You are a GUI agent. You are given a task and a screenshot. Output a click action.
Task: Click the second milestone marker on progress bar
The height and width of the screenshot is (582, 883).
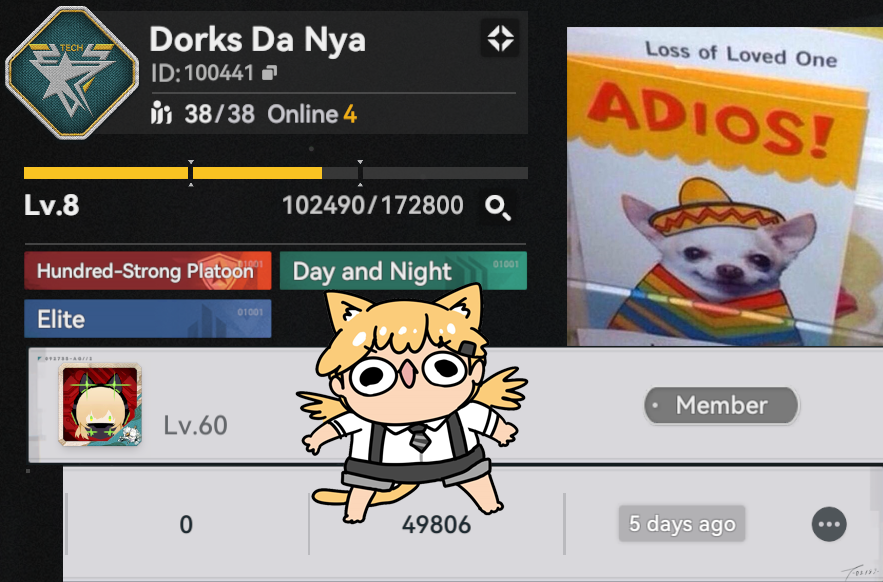click(360, 172)
